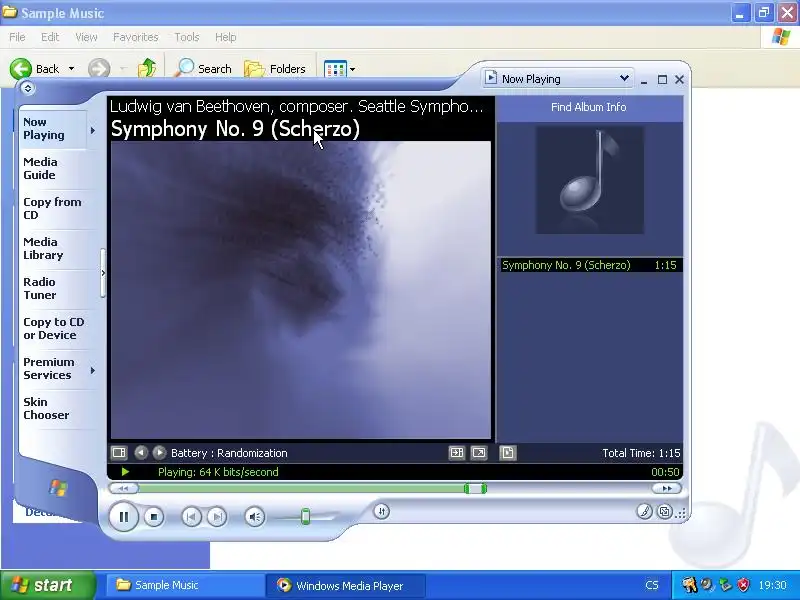Click the Total Time: 1:15 label
This screenshot has height=600, width=800.
tap(641, 453)
